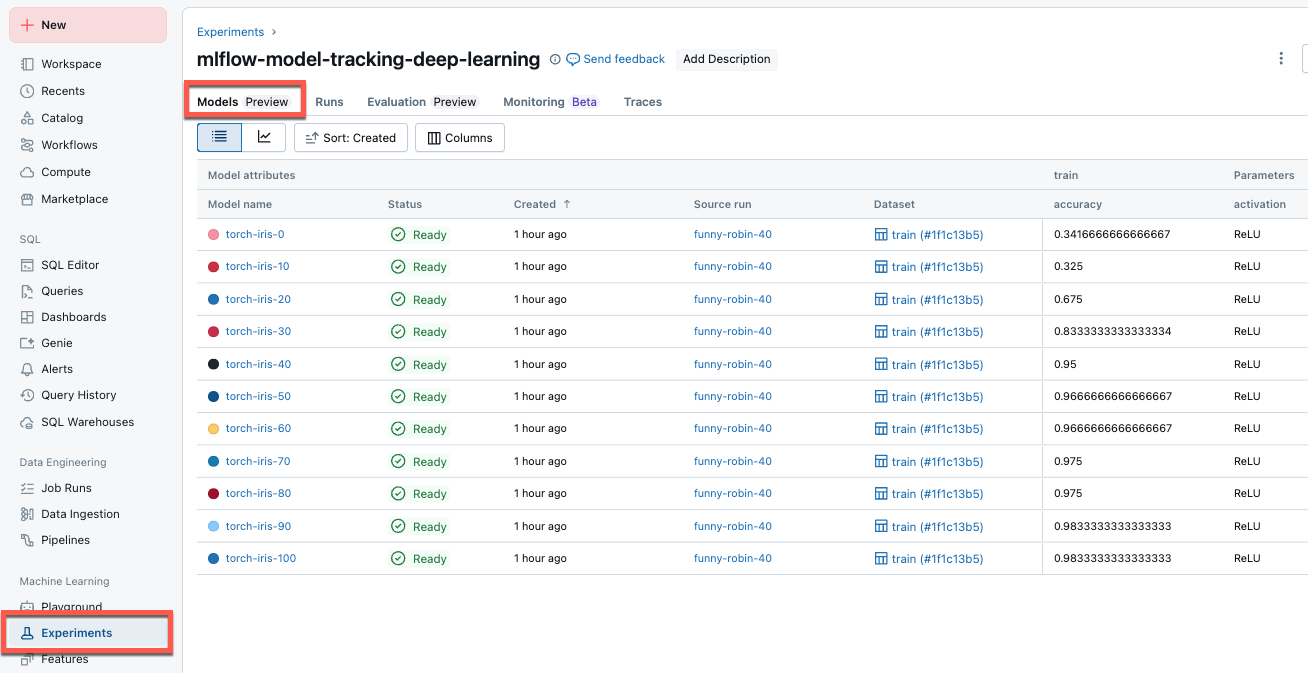Click the info icon beside experiment title
Viewport: 1308px width, 673px height.
(555, 60)
